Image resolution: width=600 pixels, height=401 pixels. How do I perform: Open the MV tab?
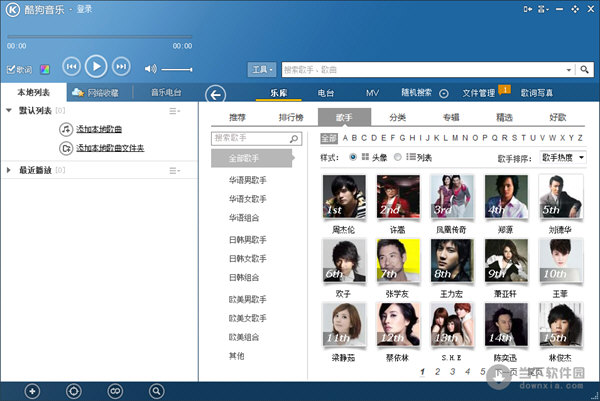[372, 93]
